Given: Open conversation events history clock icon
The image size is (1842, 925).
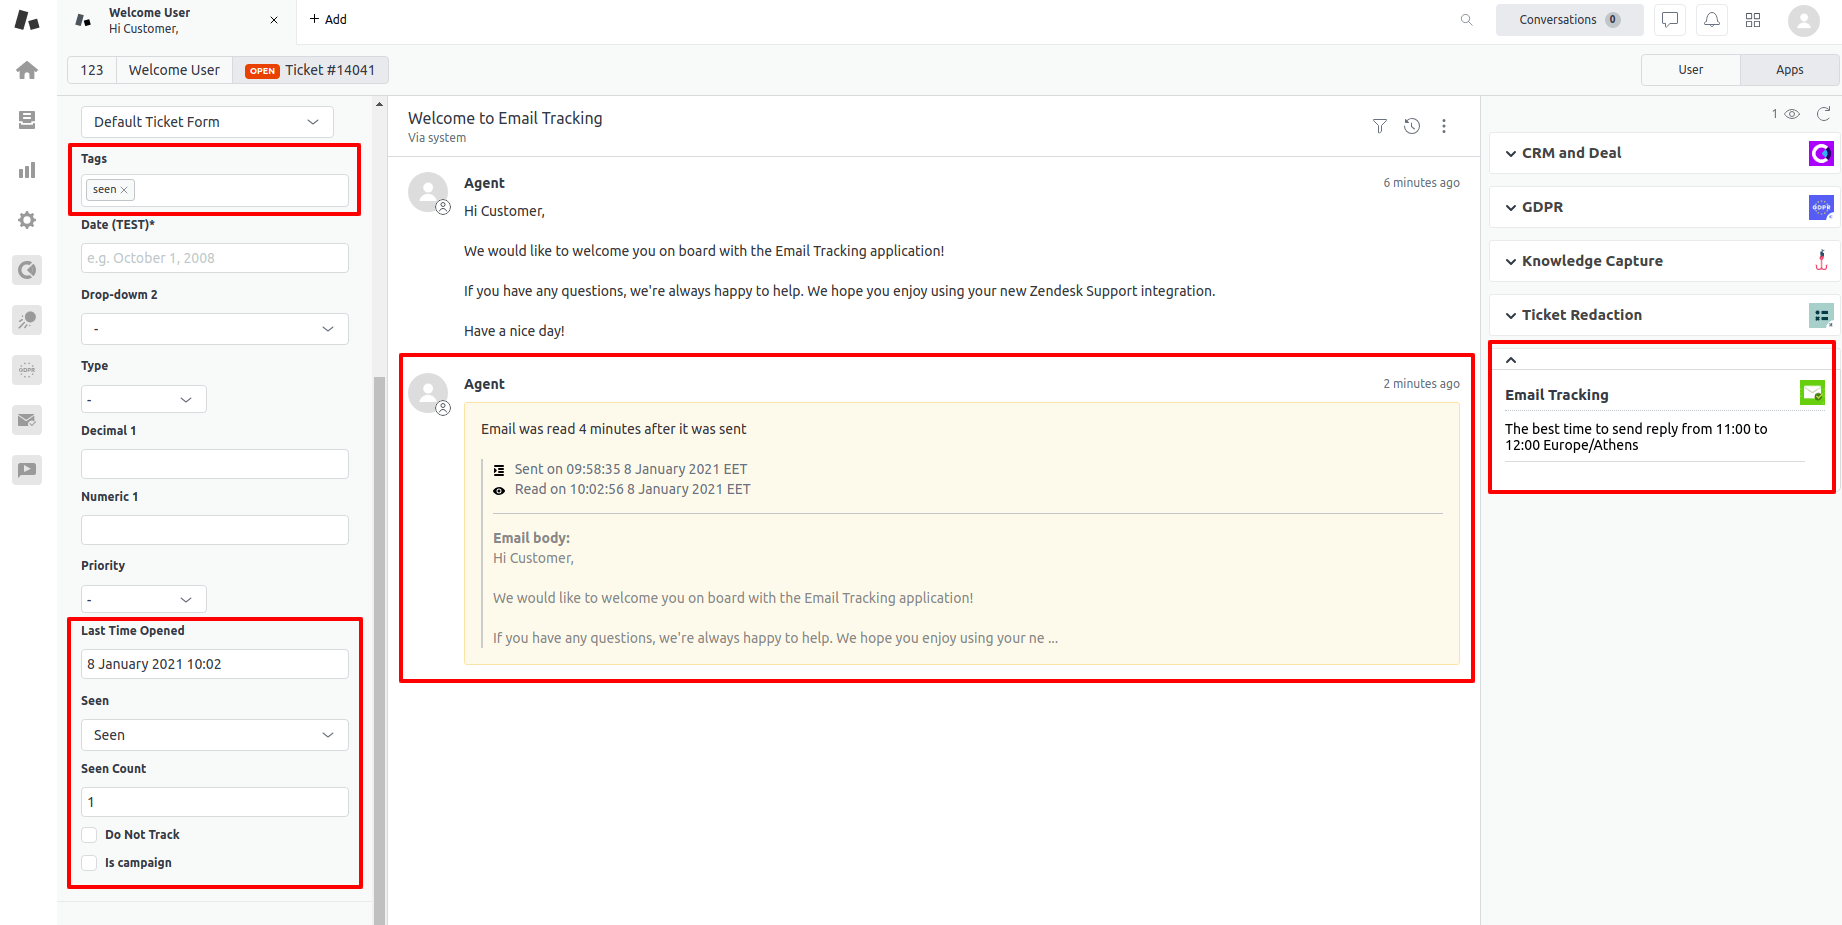Looking at the screenshot, I should (x=1411, y=126).
